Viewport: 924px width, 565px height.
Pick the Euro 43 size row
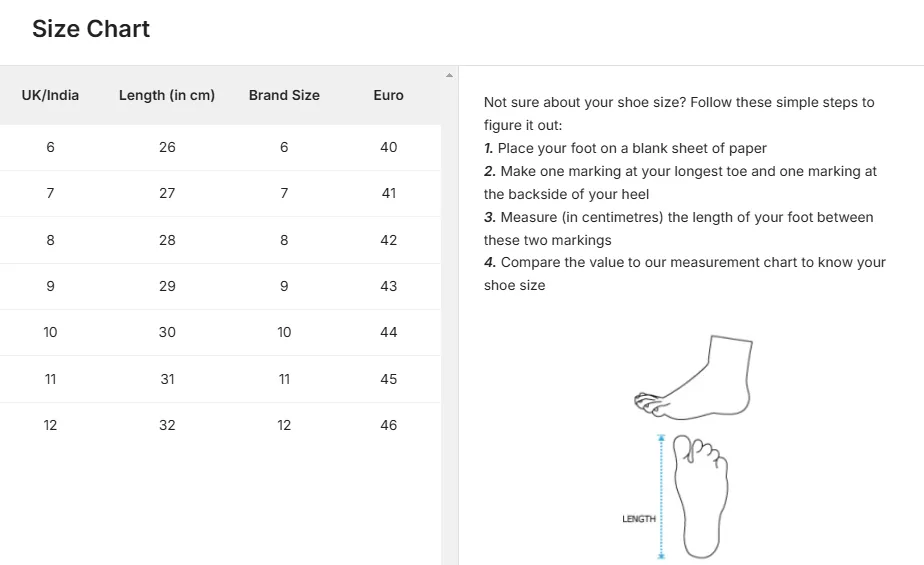click(220, 286)
